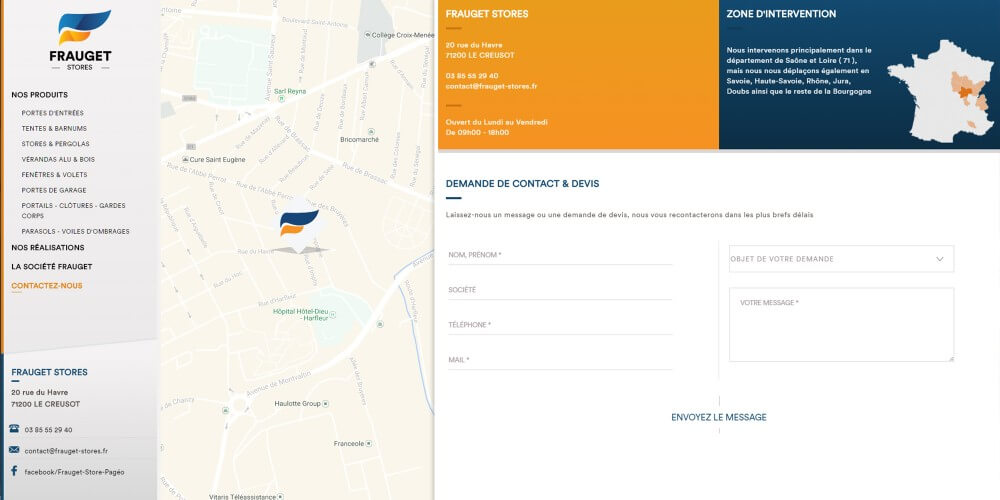Click the Avenue de Montvallon street label
This screenshot has width=1000, height=500.
[279, 383]
